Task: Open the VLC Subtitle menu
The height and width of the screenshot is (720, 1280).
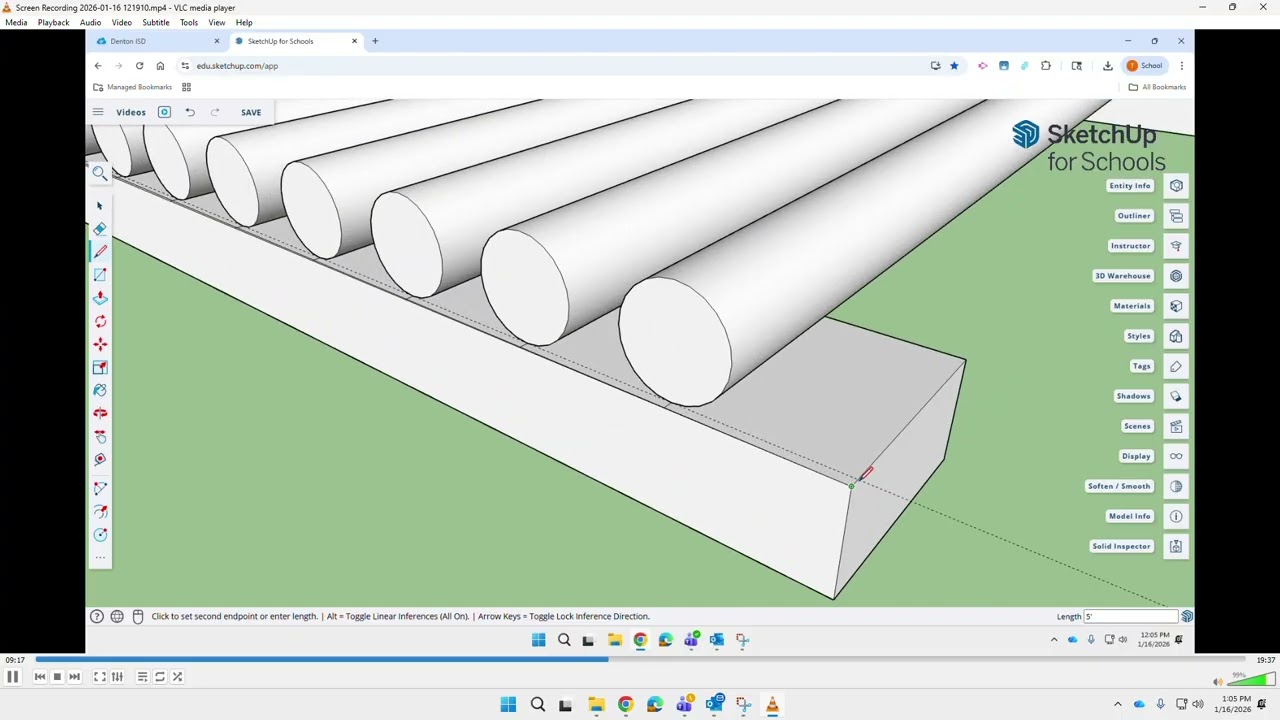Action: tap(156, 22)
